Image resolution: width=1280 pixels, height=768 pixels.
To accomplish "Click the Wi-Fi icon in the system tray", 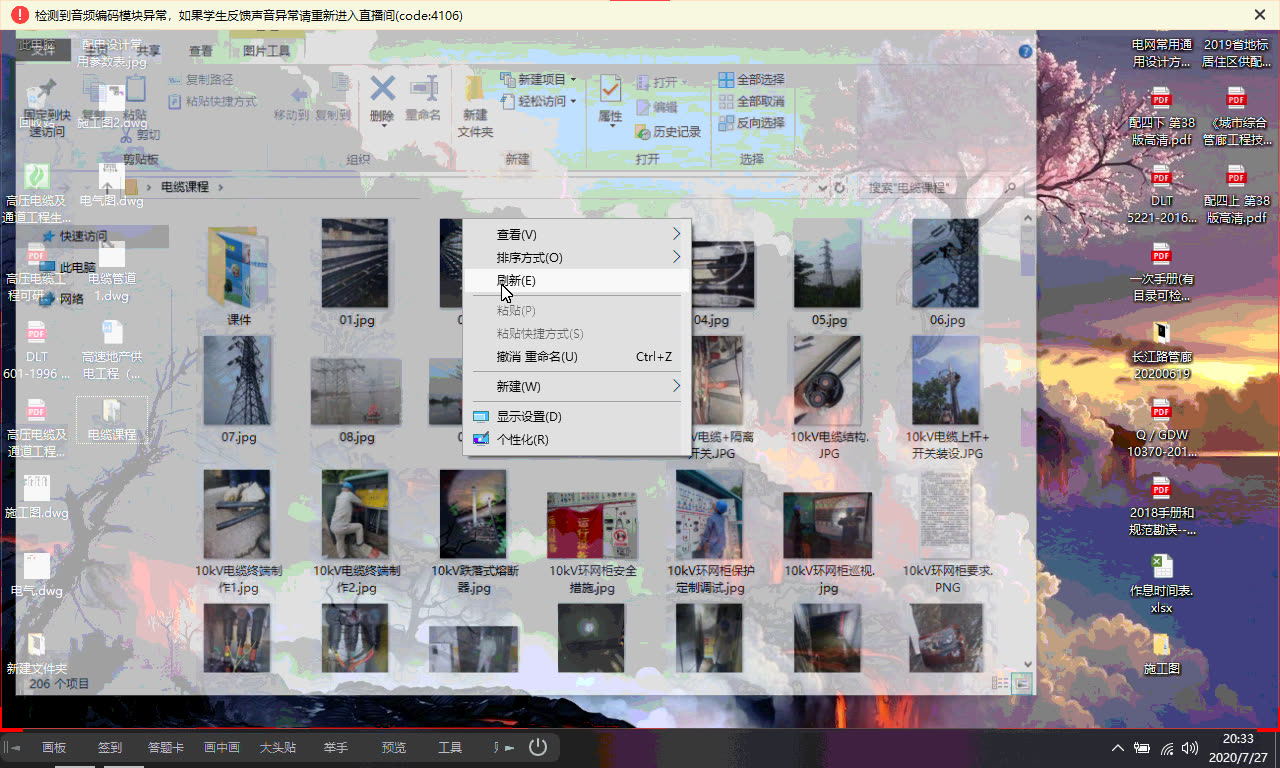I will coord(1166,747).
